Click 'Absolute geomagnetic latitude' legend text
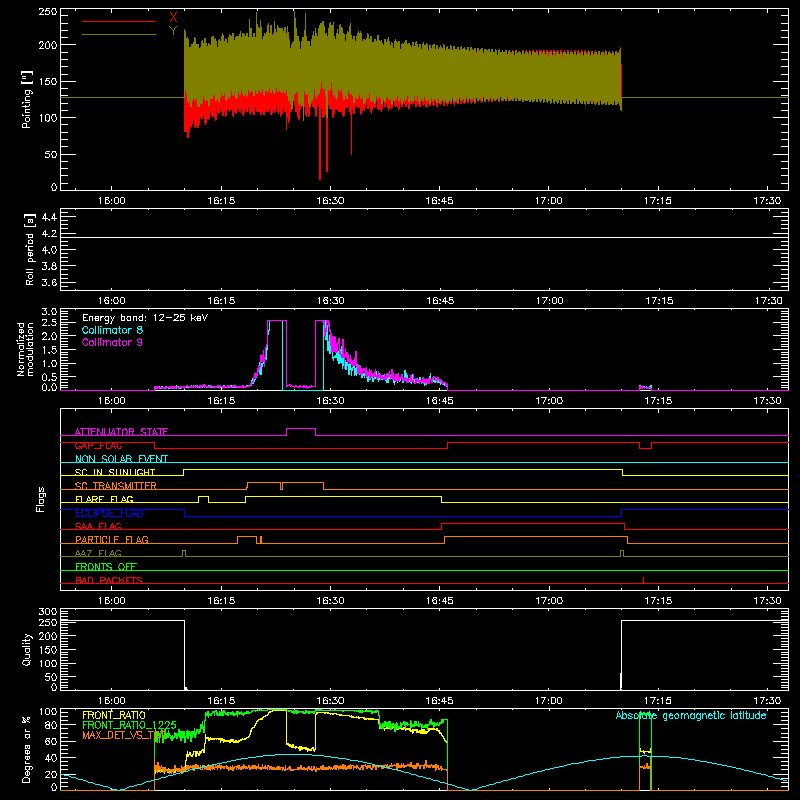 click(691, 715)
